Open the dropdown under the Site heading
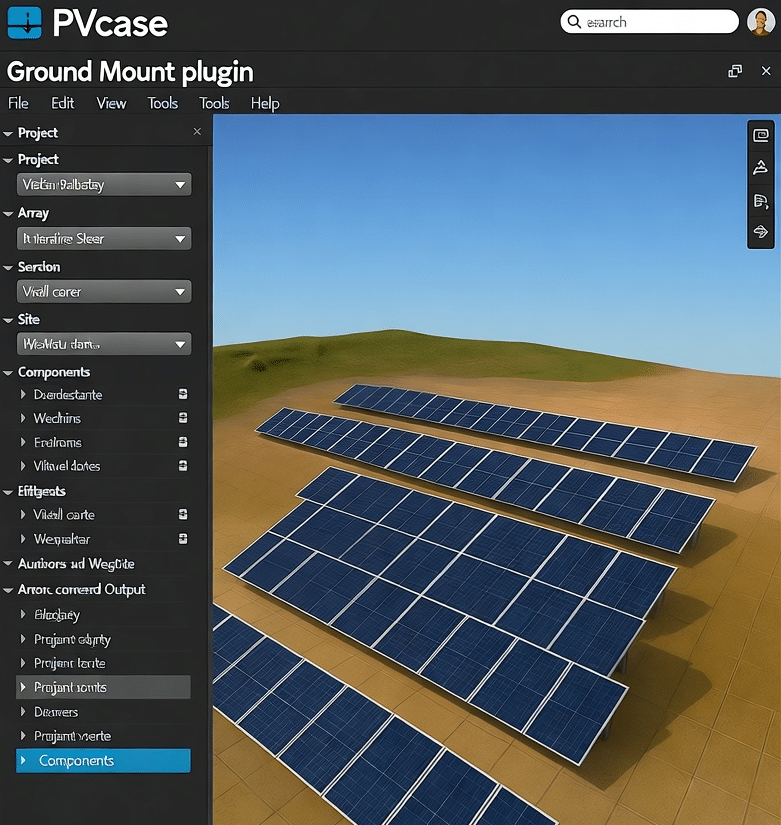This screenshot has height=825, width=781. point(104,344)
